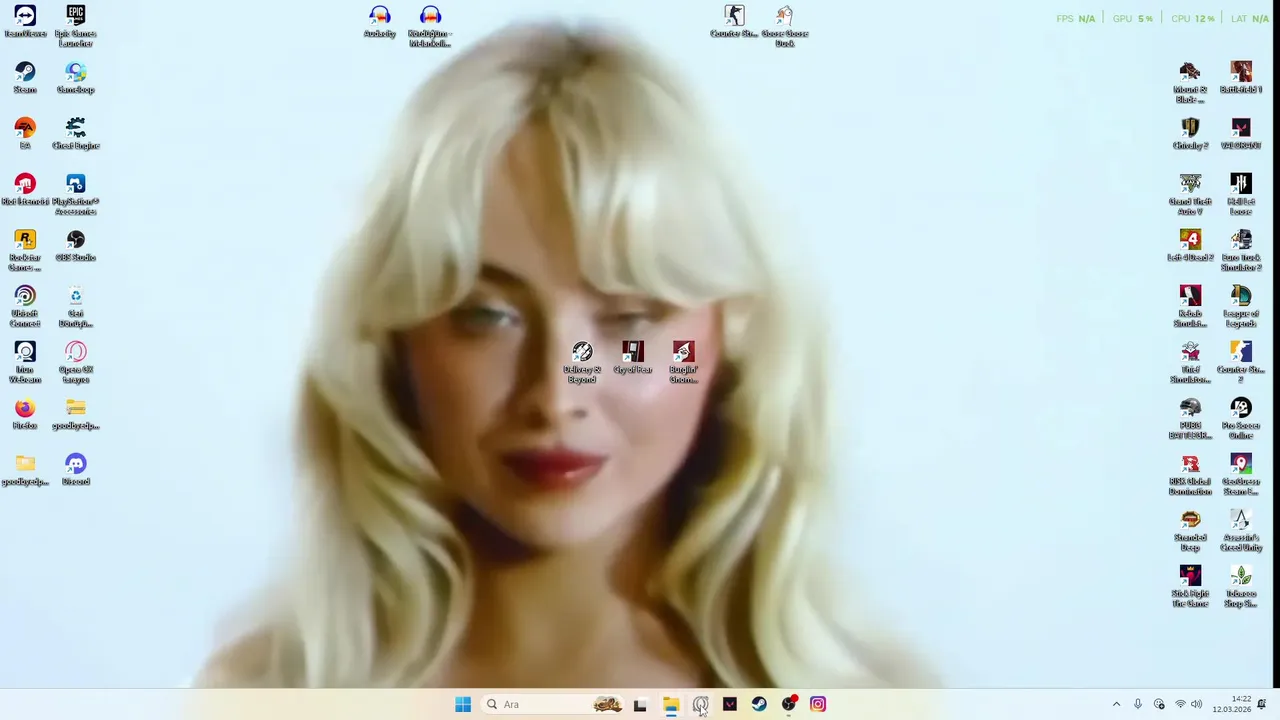Open the Left 4 Dead 2 shortcut

click(x=1190, y=246)
